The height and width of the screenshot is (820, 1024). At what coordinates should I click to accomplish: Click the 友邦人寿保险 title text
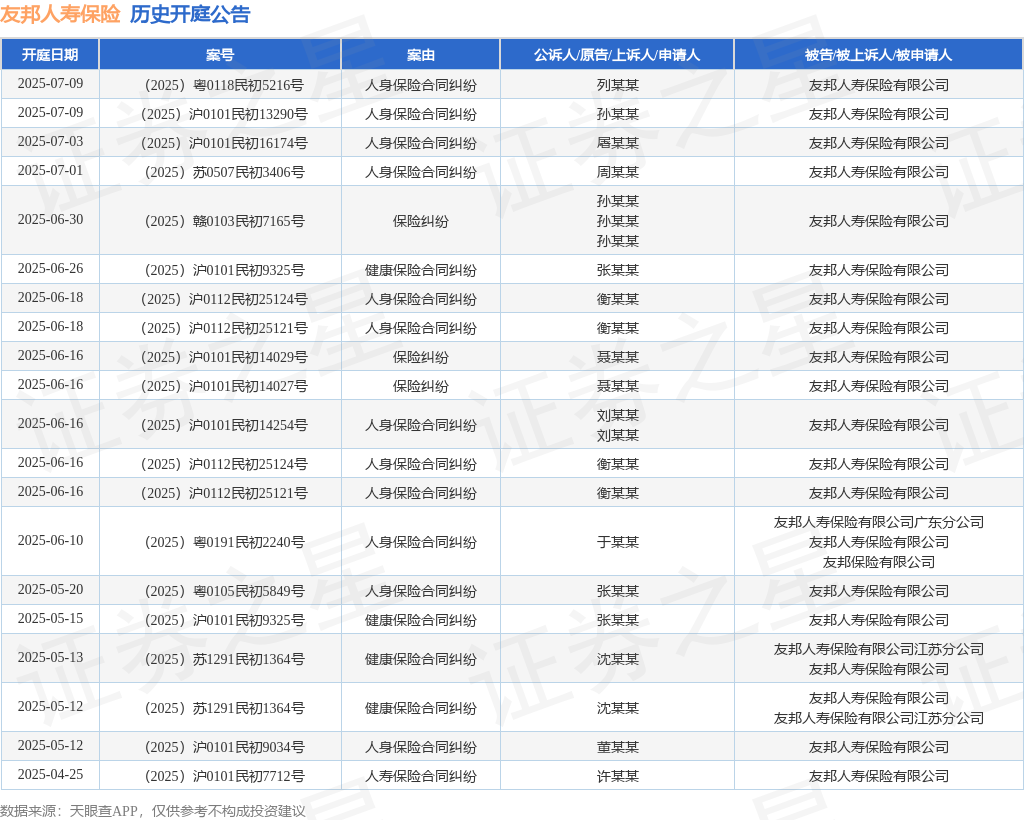tap(60, 14)
